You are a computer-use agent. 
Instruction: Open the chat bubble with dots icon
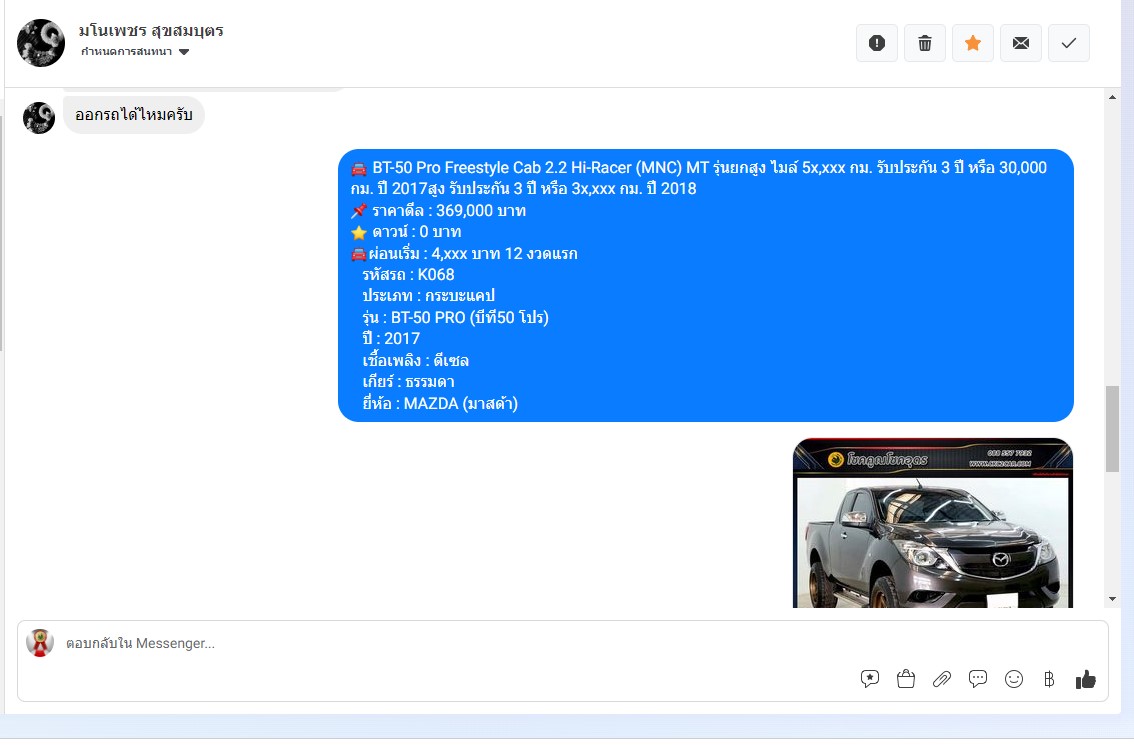[x=978, y=678]
